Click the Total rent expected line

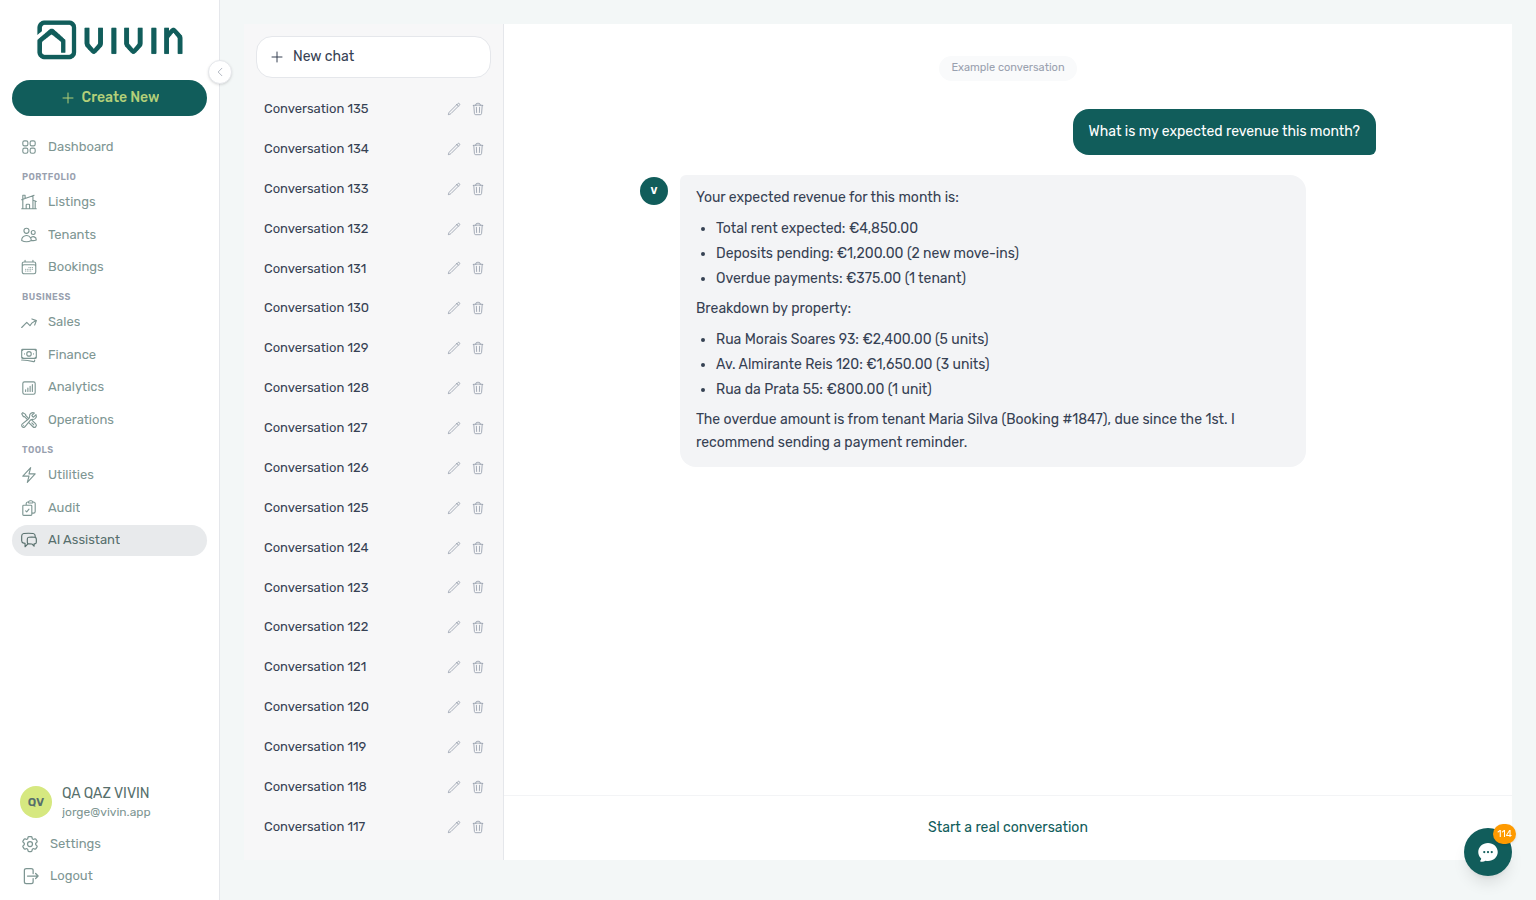(817, 228)
